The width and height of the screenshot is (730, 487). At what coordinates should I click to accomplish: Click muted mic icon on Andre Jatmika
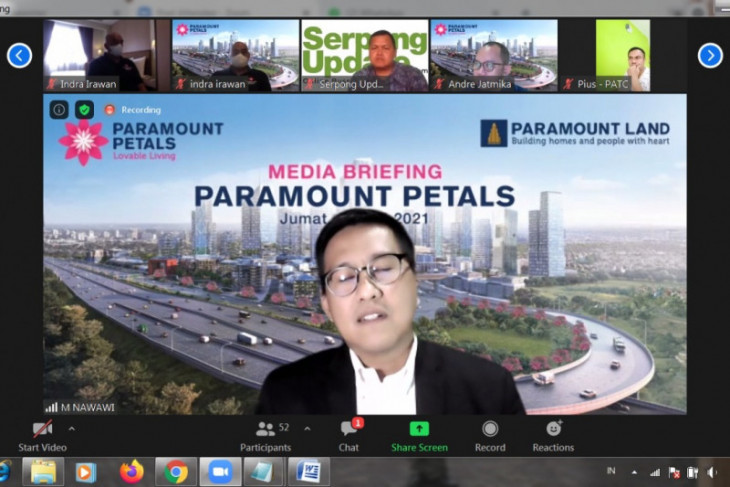[439, 84]
